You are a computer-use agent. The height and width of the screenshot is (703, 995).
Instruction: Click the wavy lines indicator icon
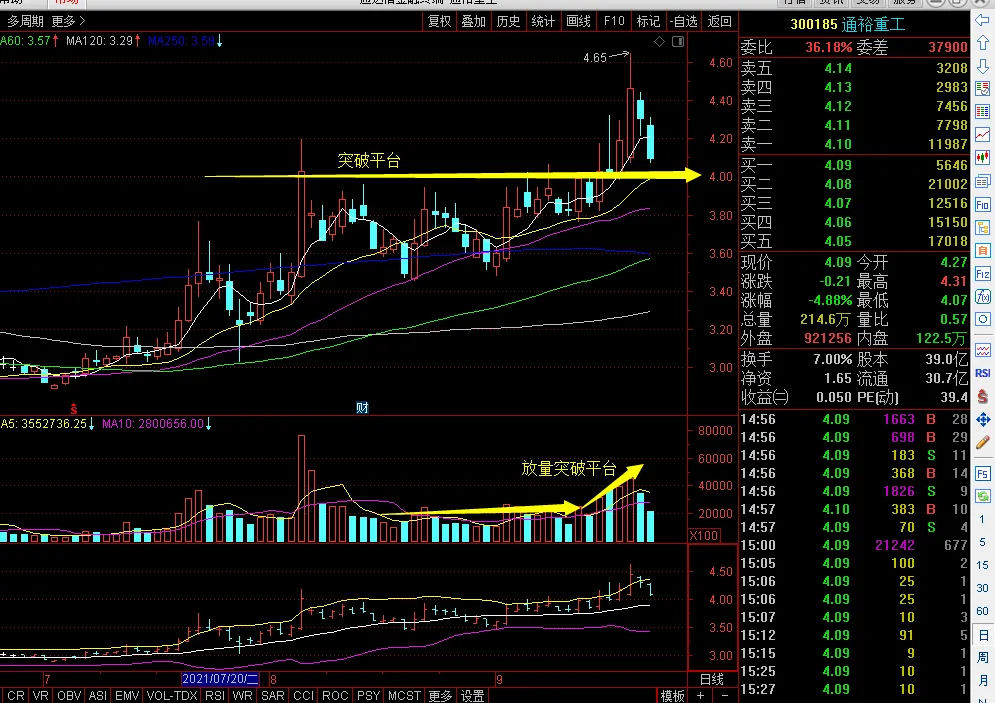pos(982,350)
